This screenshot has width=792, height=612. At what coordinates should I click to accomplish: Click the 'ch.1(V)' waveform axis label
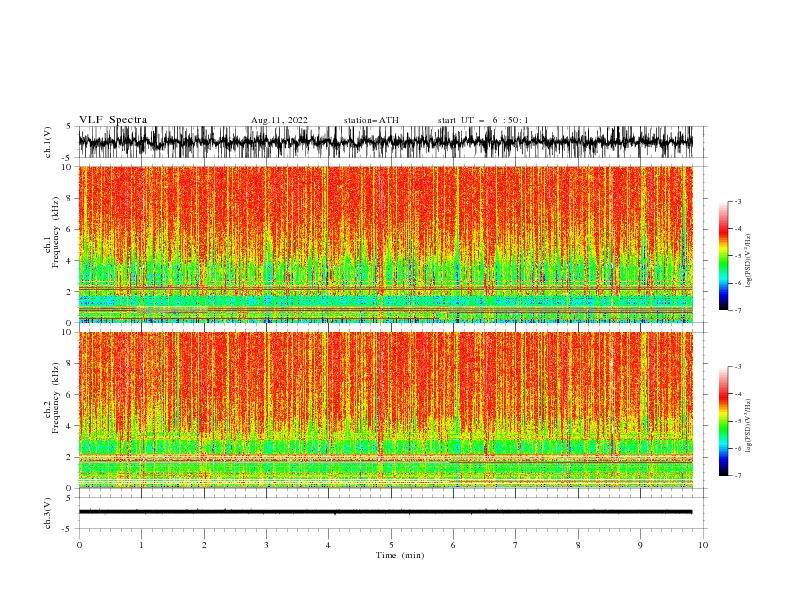coord(48,142)
